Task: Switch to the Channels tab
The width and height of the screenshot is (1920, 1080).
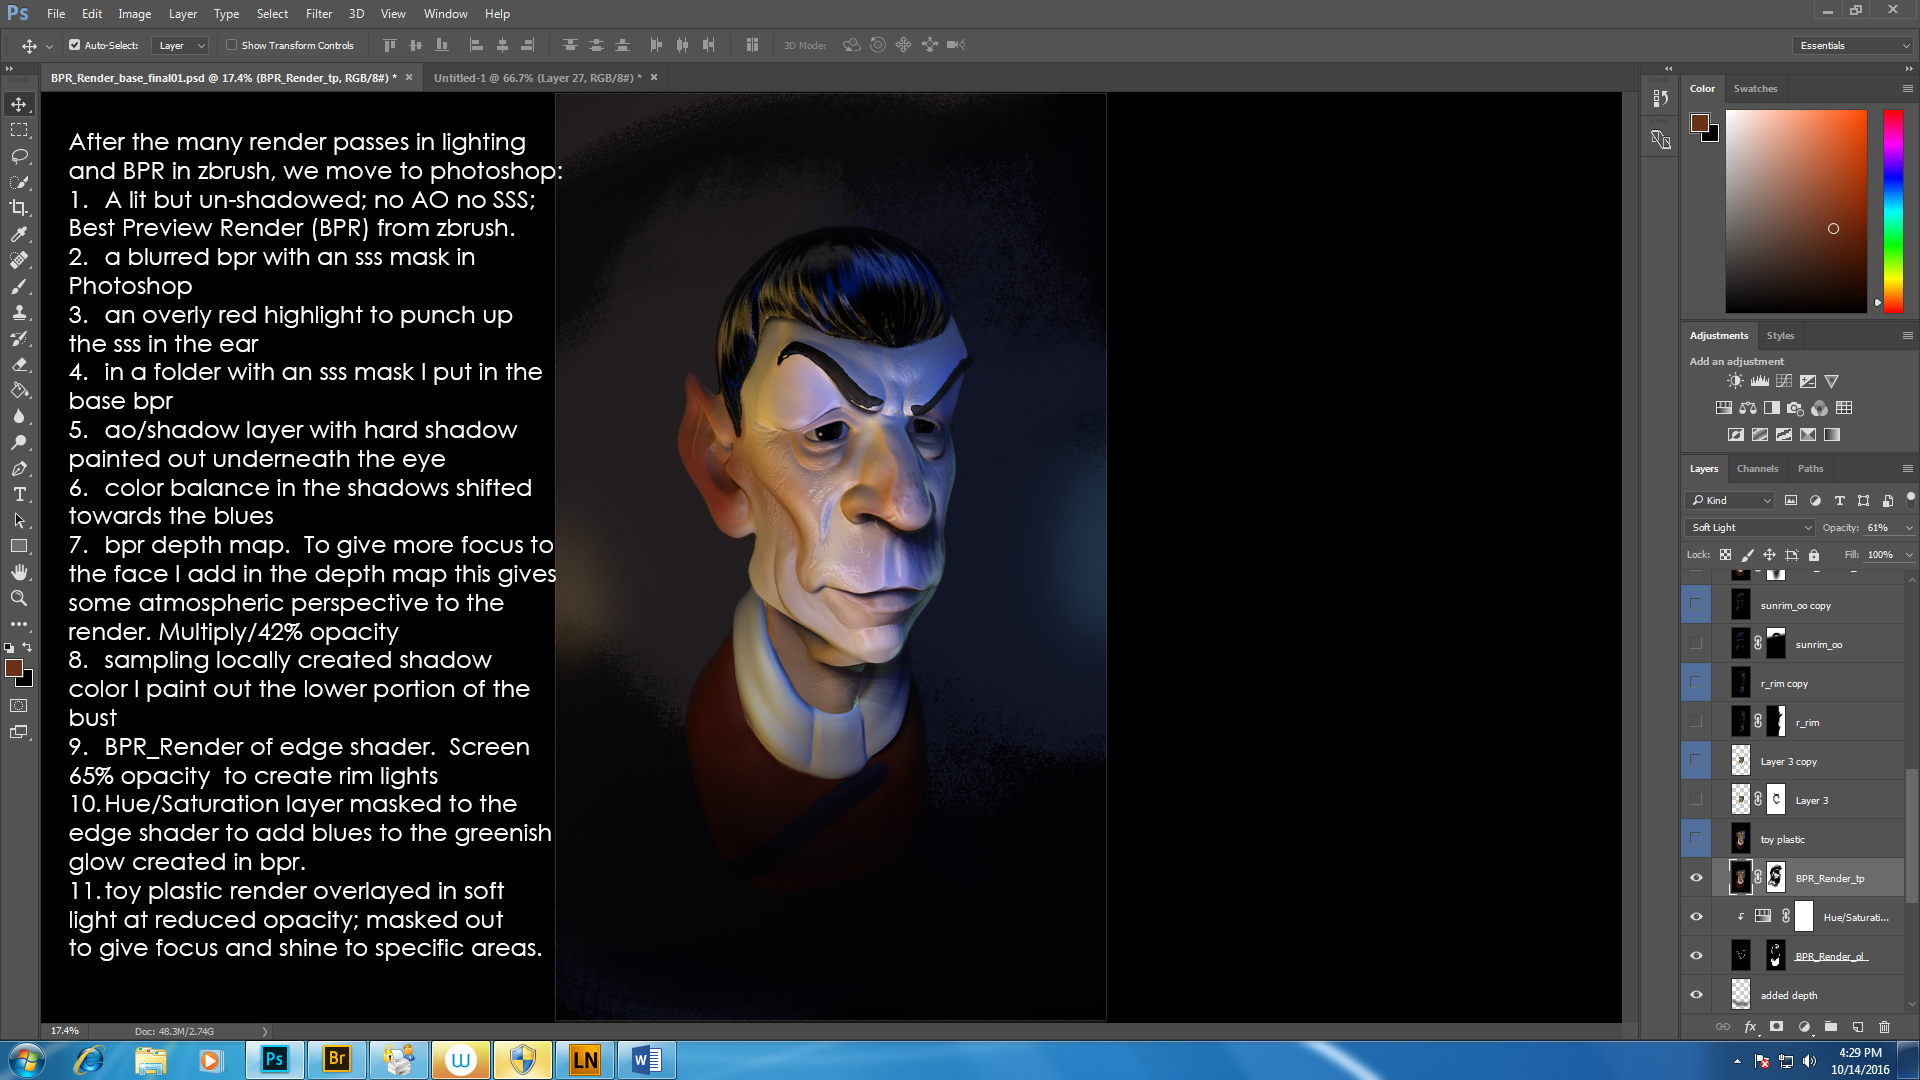Action: click(1757, 468)
